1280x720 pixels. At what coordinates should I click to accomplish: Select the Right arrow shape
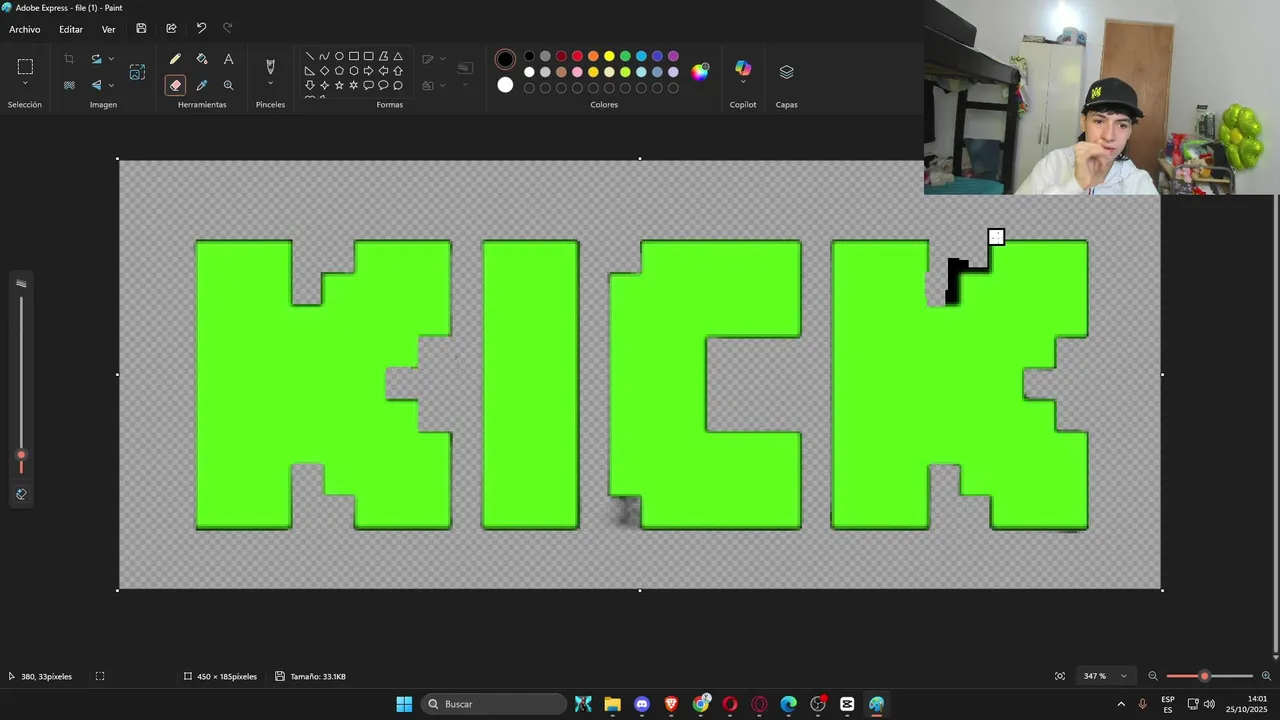point(368,71)
